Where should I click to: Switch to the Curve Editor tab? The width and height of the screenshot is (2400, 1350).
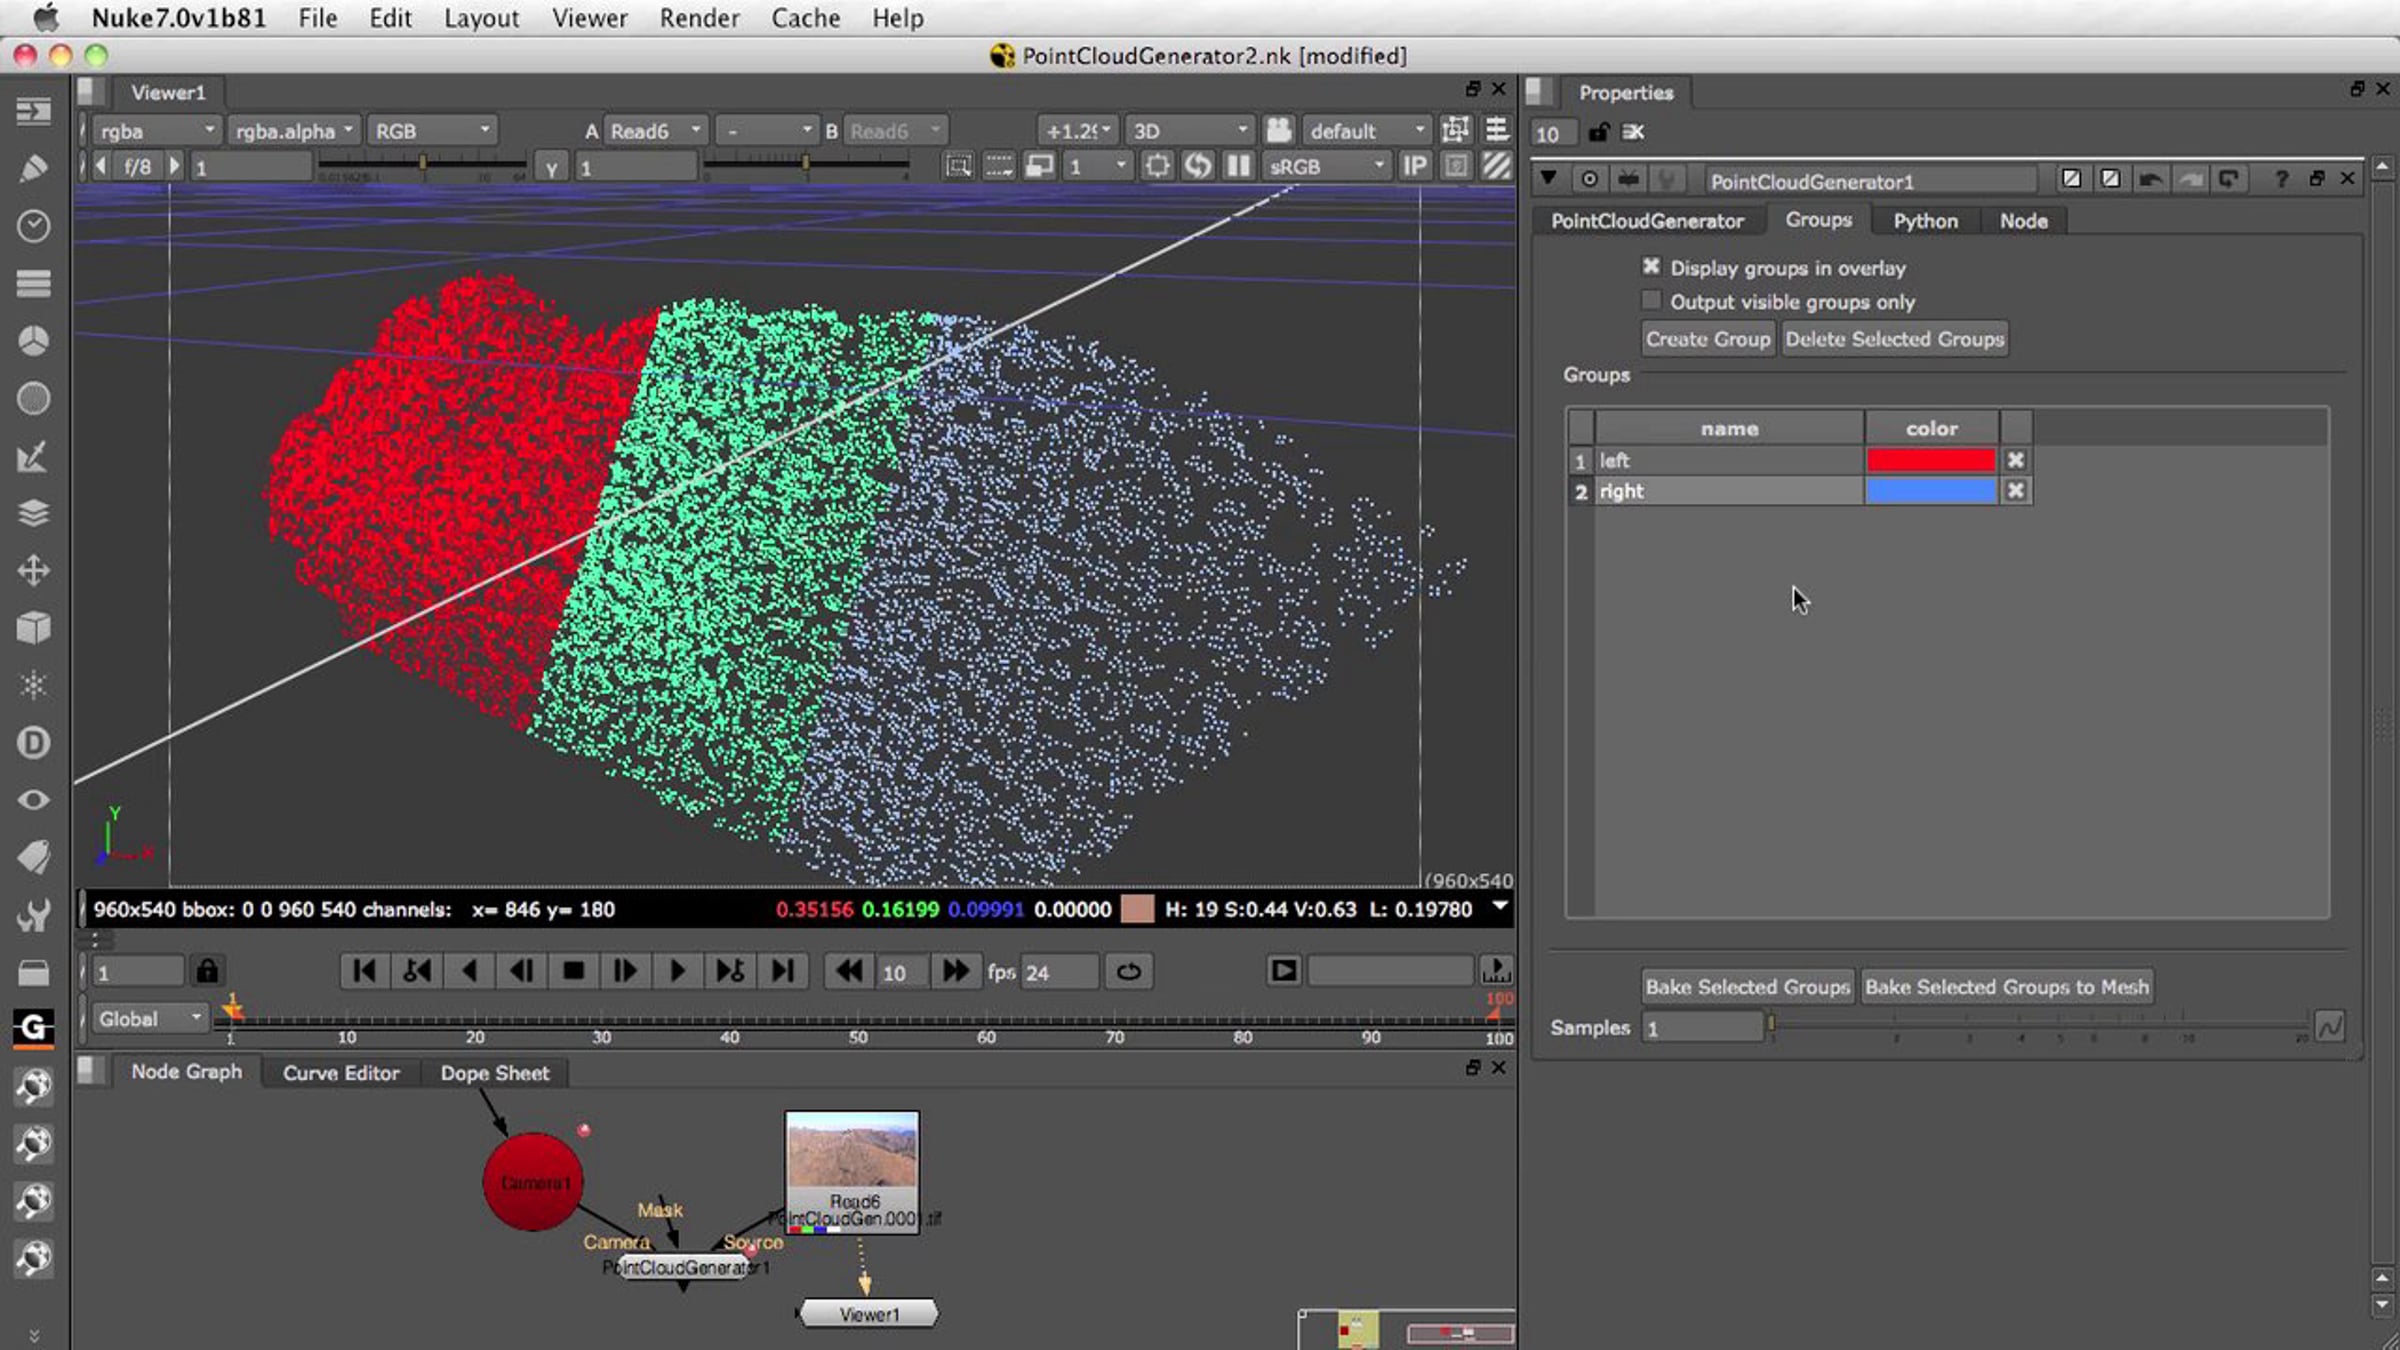click(341, 1072)
